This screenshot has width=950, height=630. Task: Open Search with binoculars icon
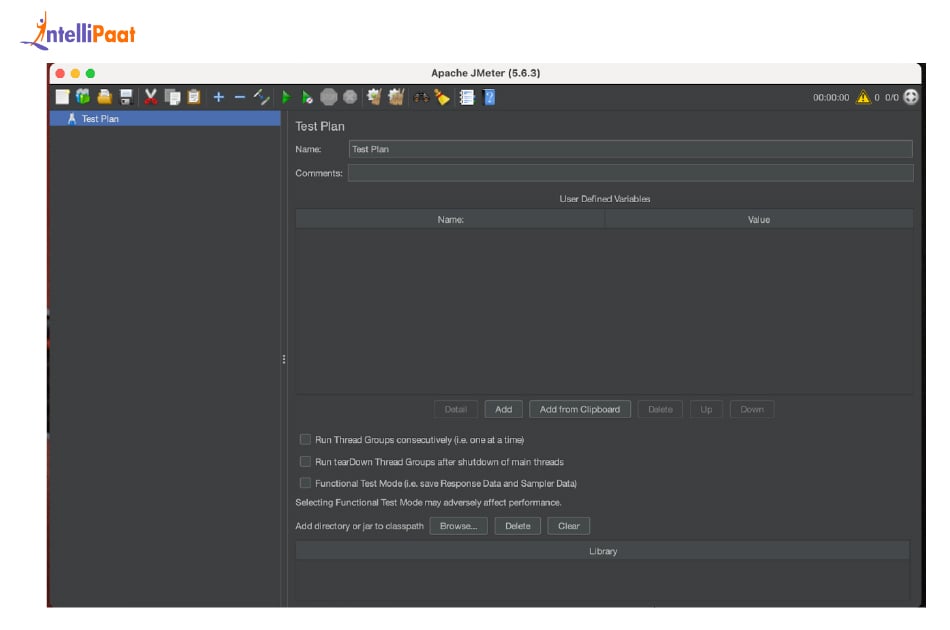[x=421, y=97]
